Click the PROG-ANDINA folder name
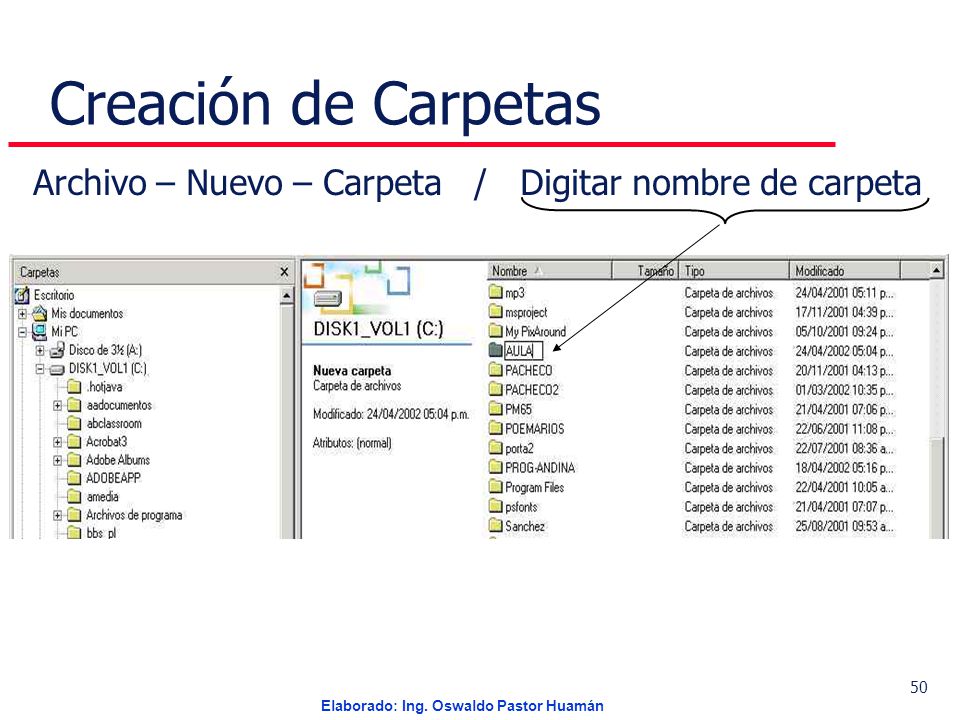 click(540, 468)
